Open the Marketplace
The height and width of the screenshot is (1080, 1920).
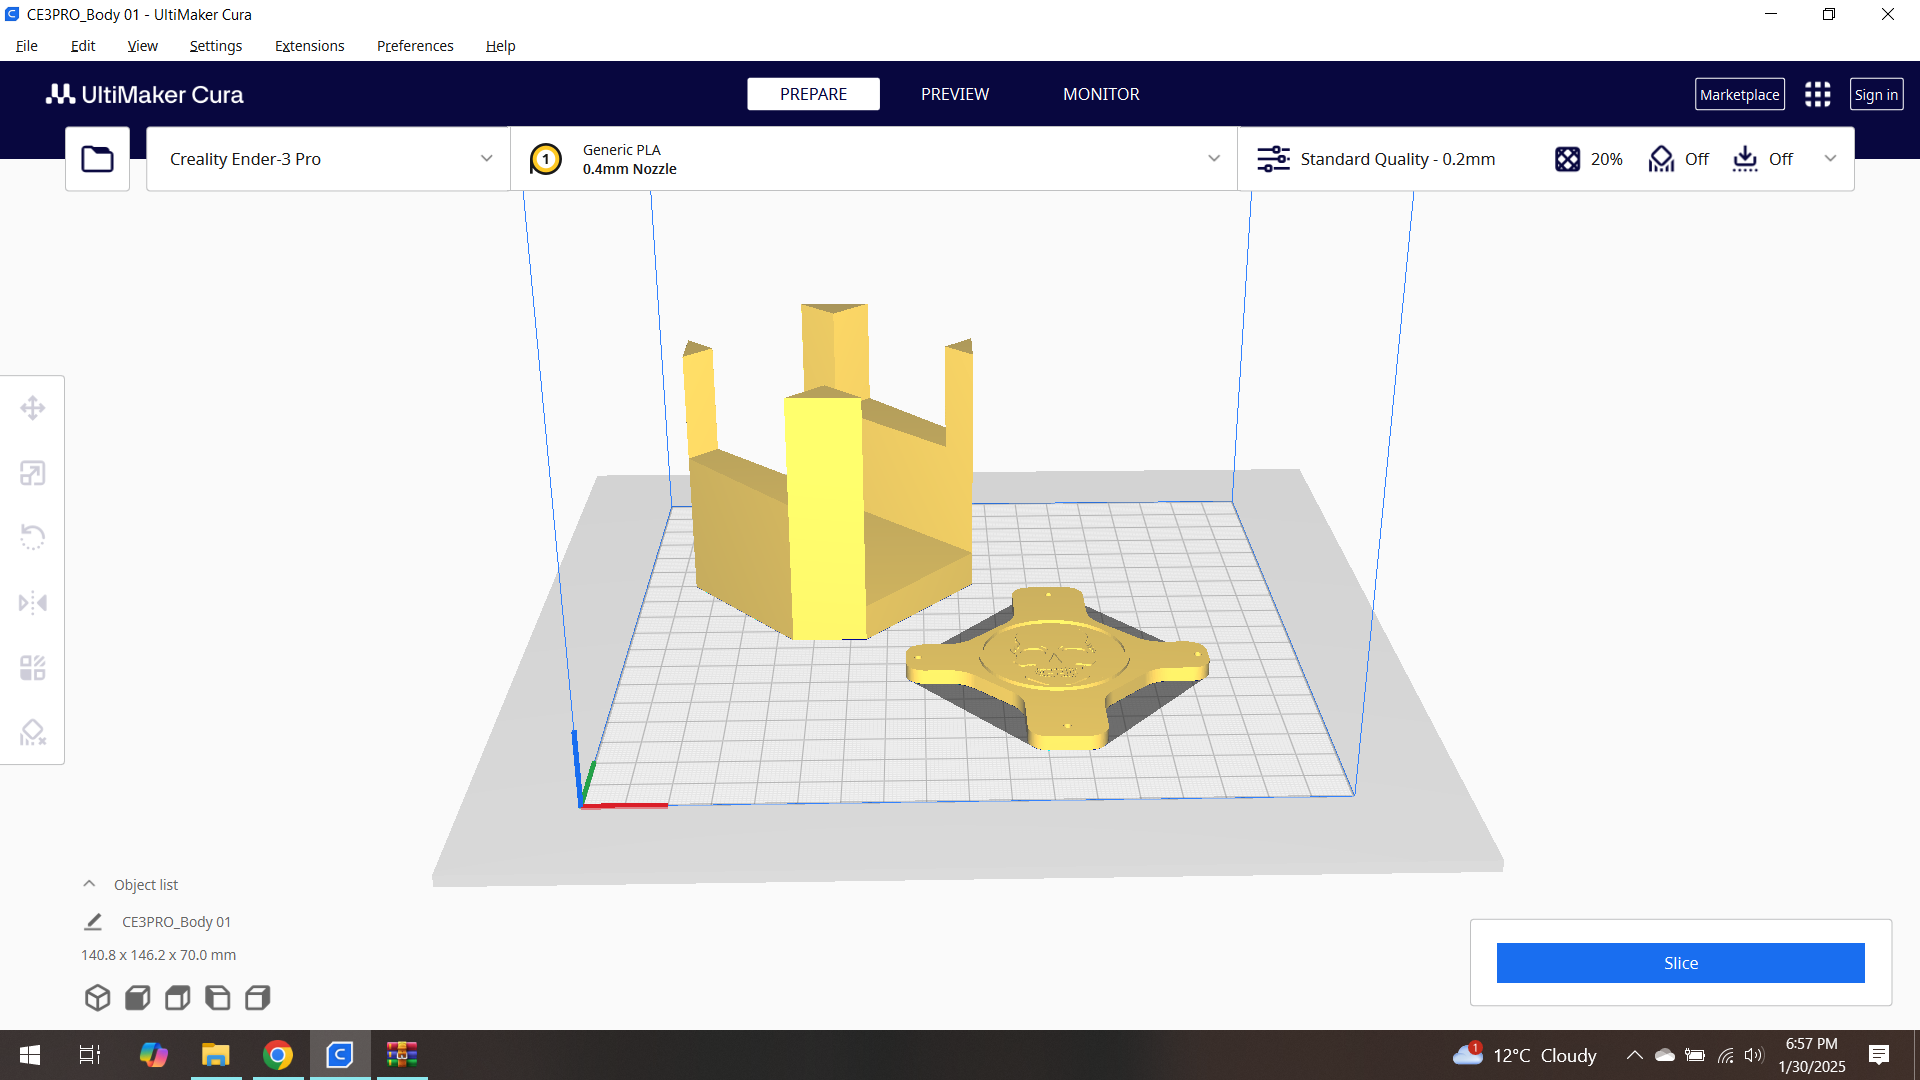tap(1739, 94)
